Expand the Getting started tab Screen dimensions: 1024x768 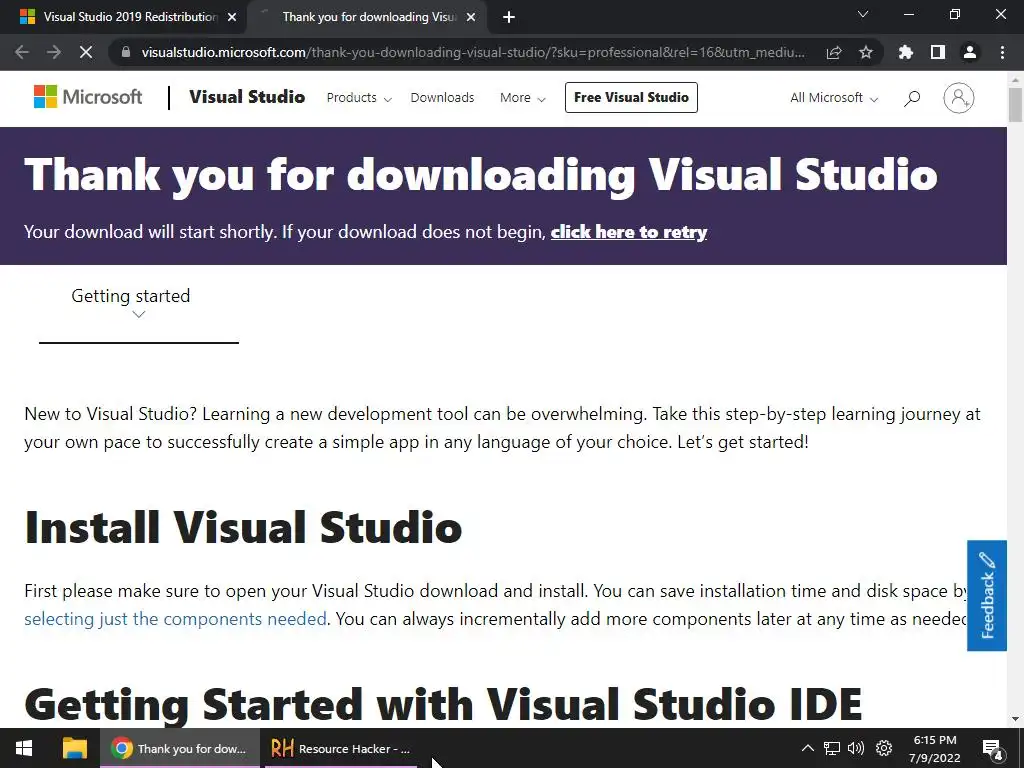point(138,304)
